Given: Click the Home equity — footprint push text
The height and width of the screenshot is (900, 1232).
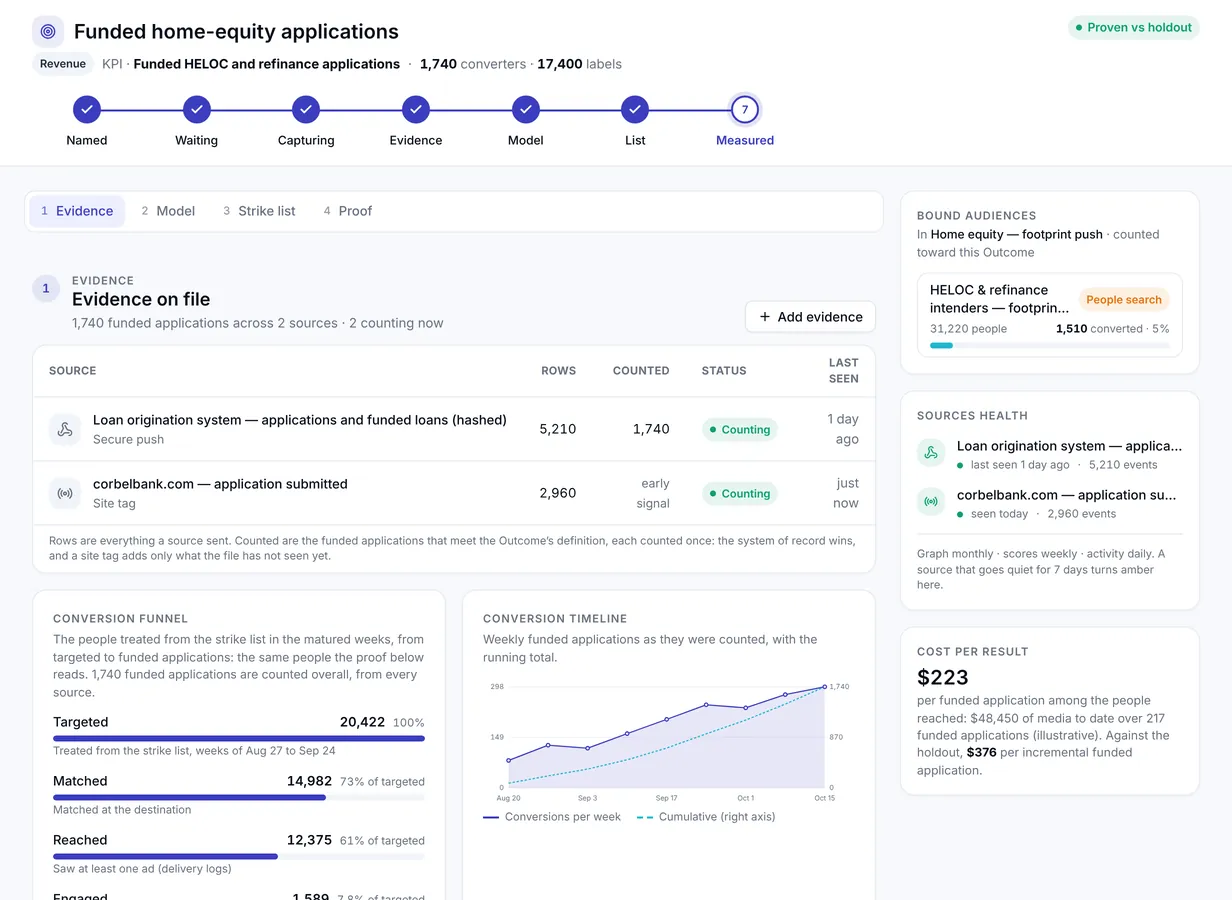Looking at the screenshot, I should (x=1017, y=235).
